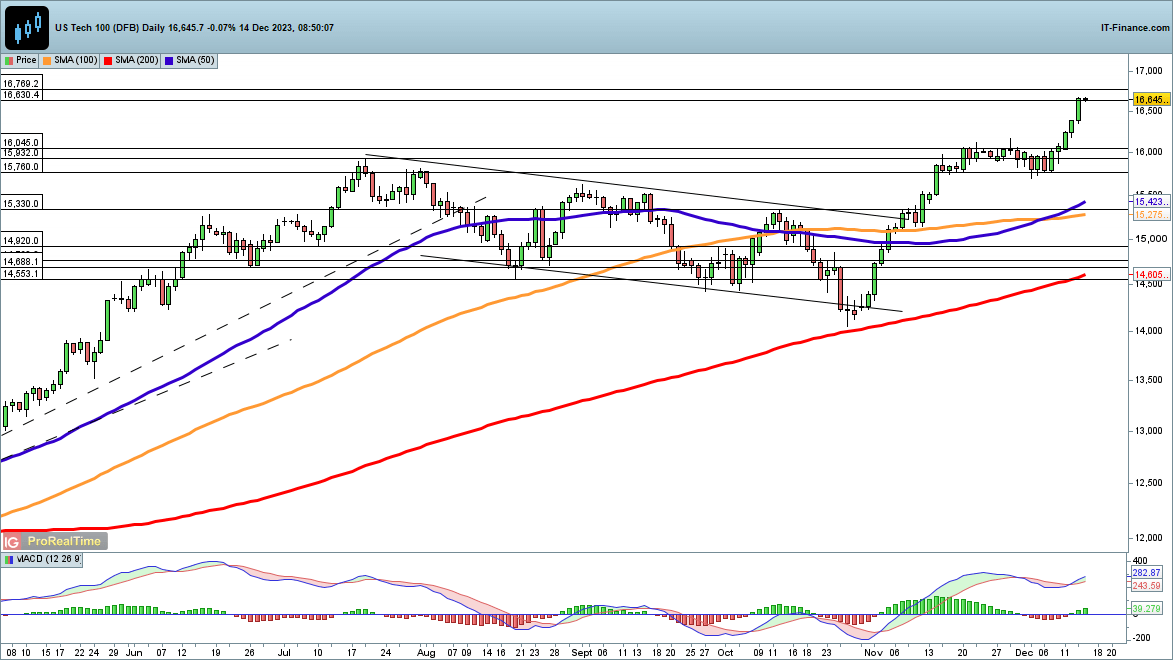Click the 14,000 price axis label
Viewport: 1173px width, 660px height.
(1148, 331)
